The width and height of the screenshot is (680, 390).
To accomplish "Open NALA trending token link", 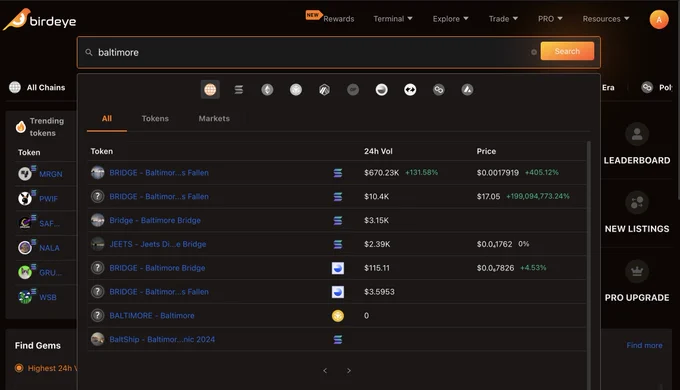I will coord(49,248).
